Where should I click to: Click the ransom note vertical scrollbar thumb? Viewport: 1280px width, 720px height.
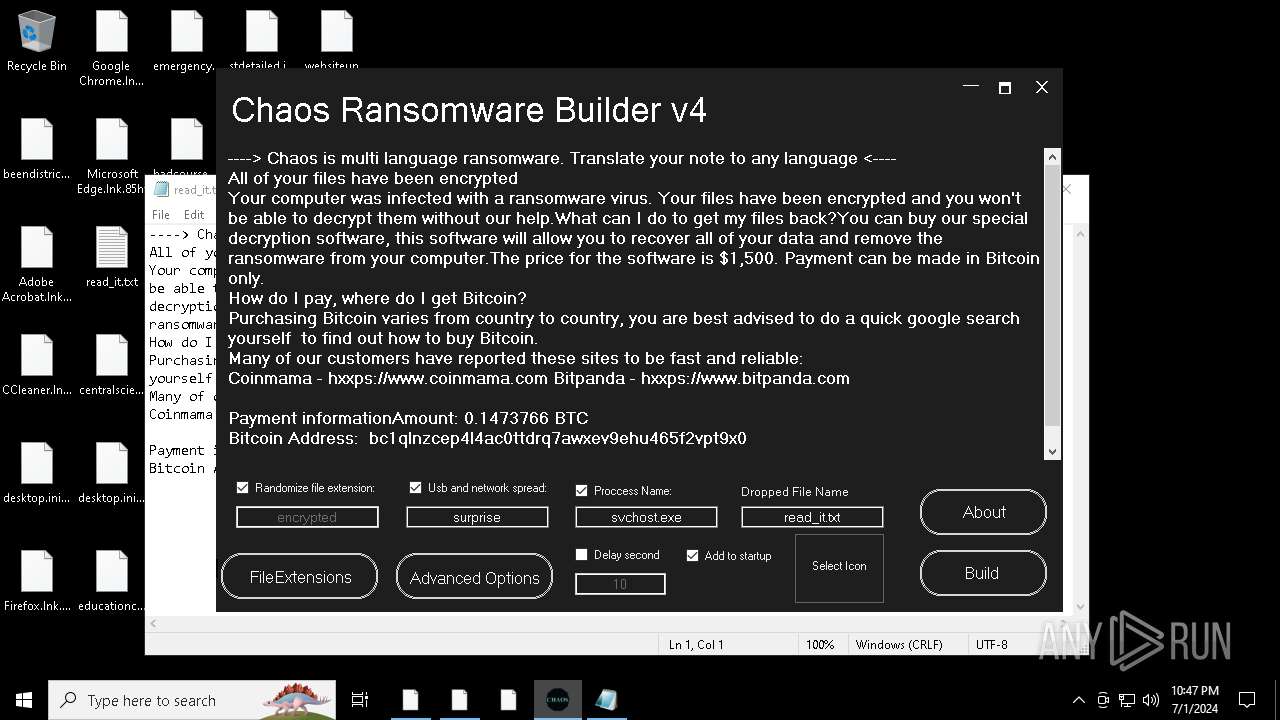tap(1052, 296)
